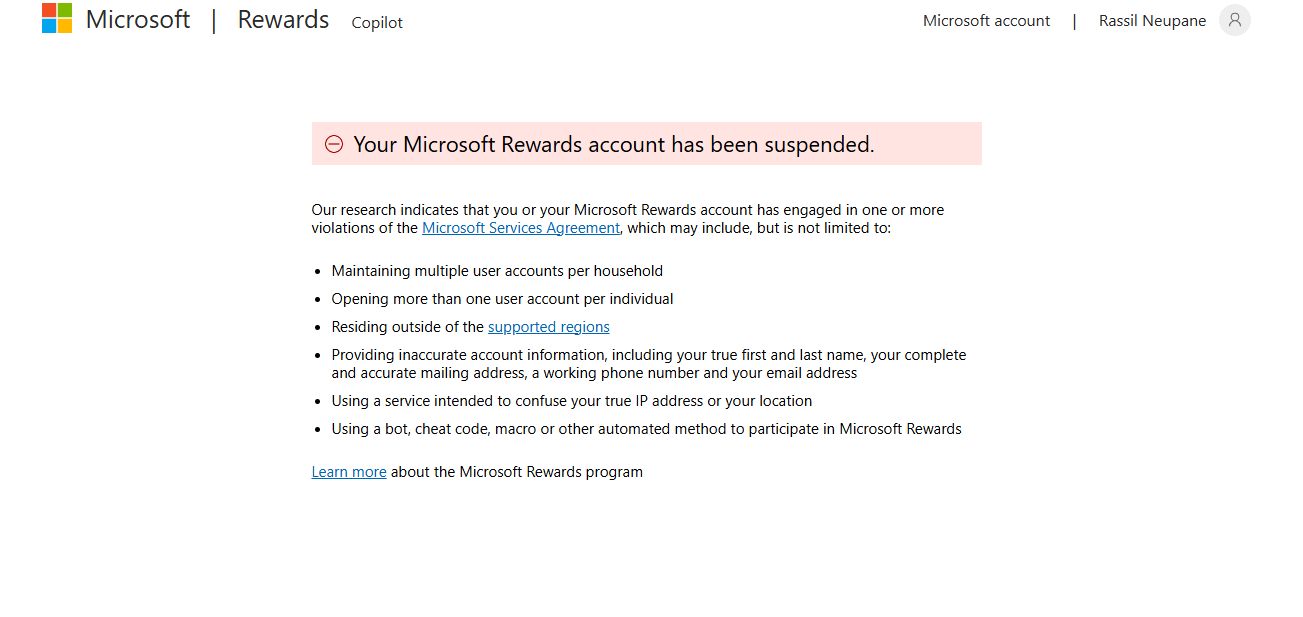Click the Learn more link

coord(349,472)
